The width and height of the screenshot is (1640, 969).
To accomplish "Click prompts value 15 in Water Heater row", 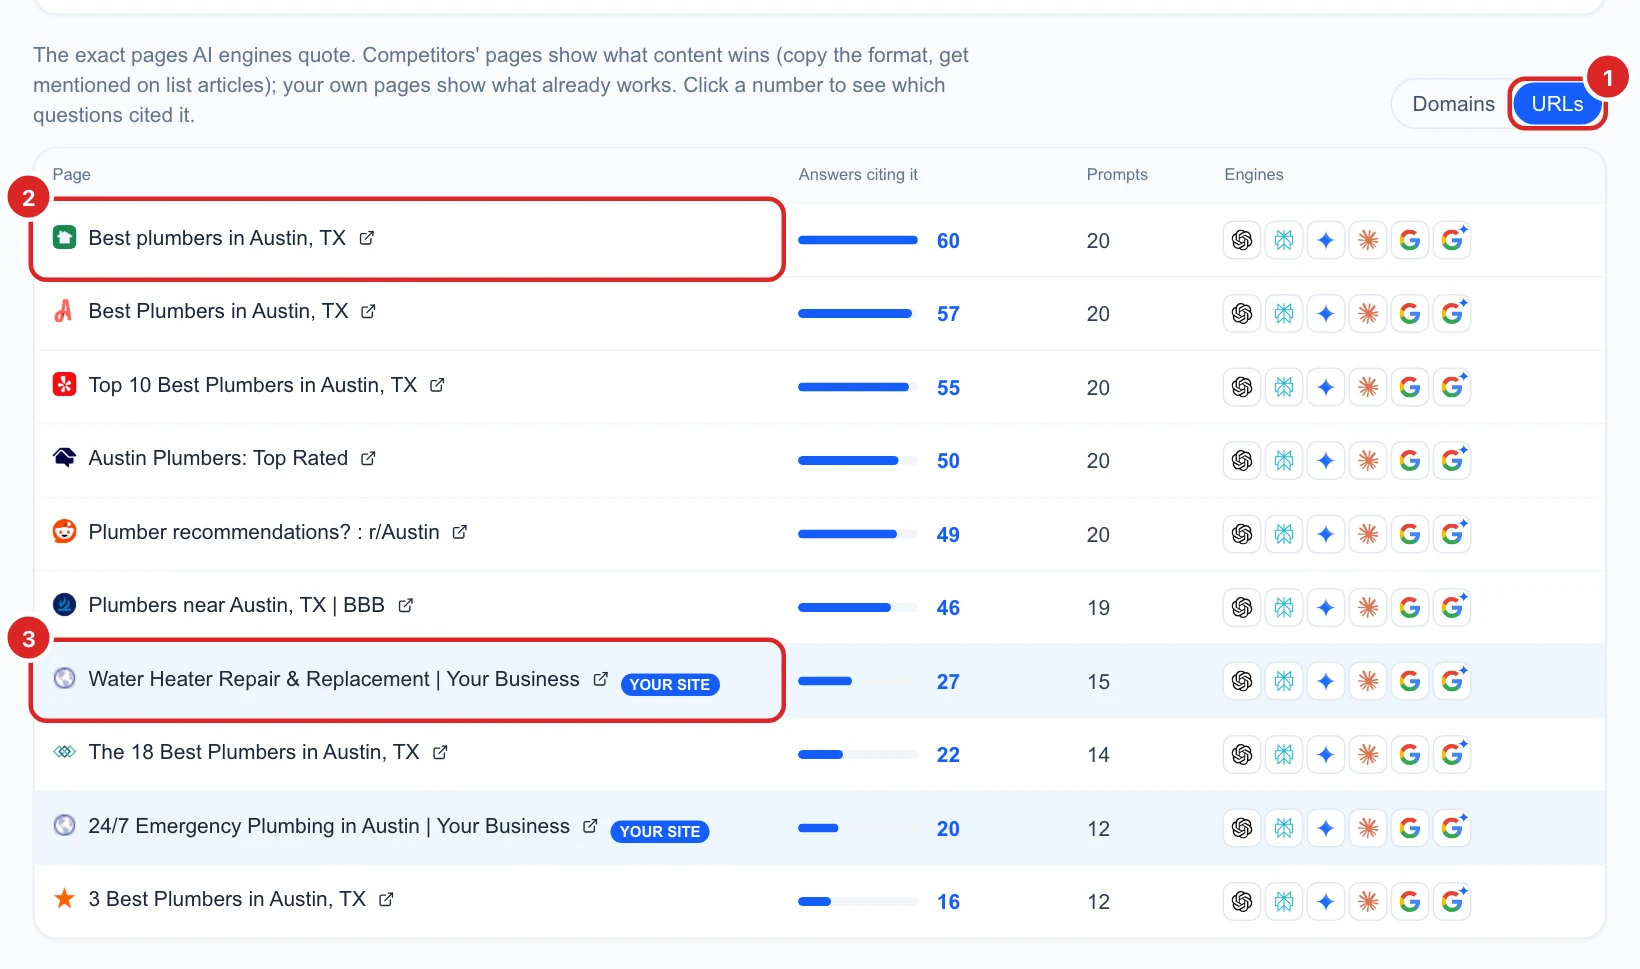I will coord(1098,682).
